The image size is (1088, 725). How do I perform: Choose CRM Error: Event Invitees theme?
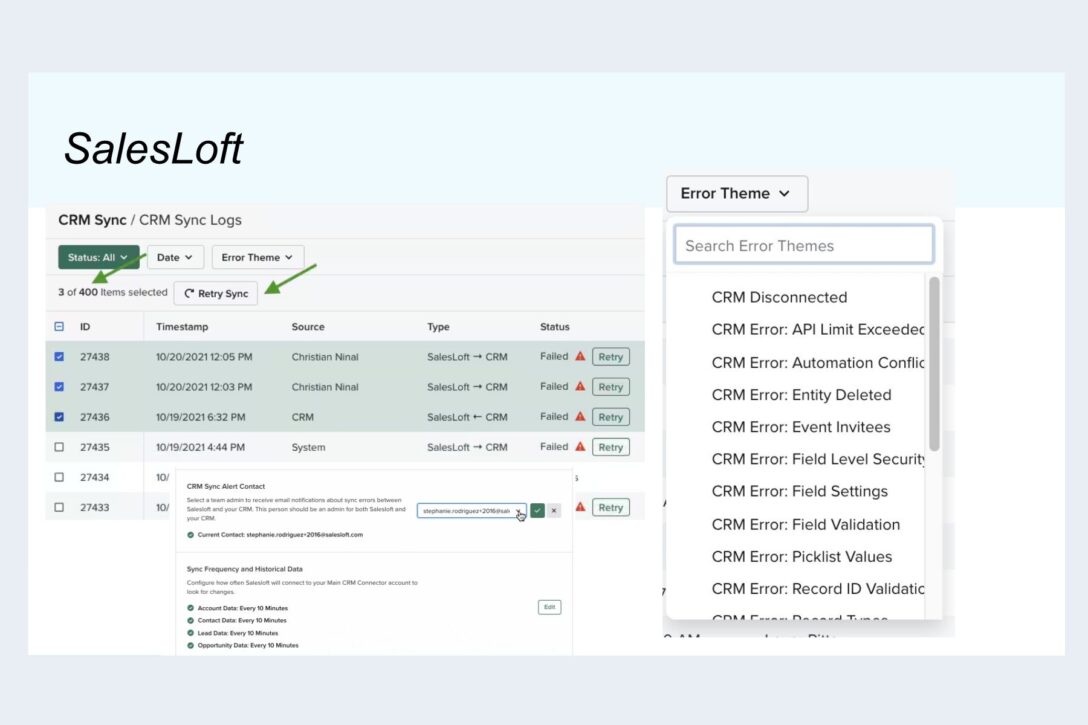(801, 427)
